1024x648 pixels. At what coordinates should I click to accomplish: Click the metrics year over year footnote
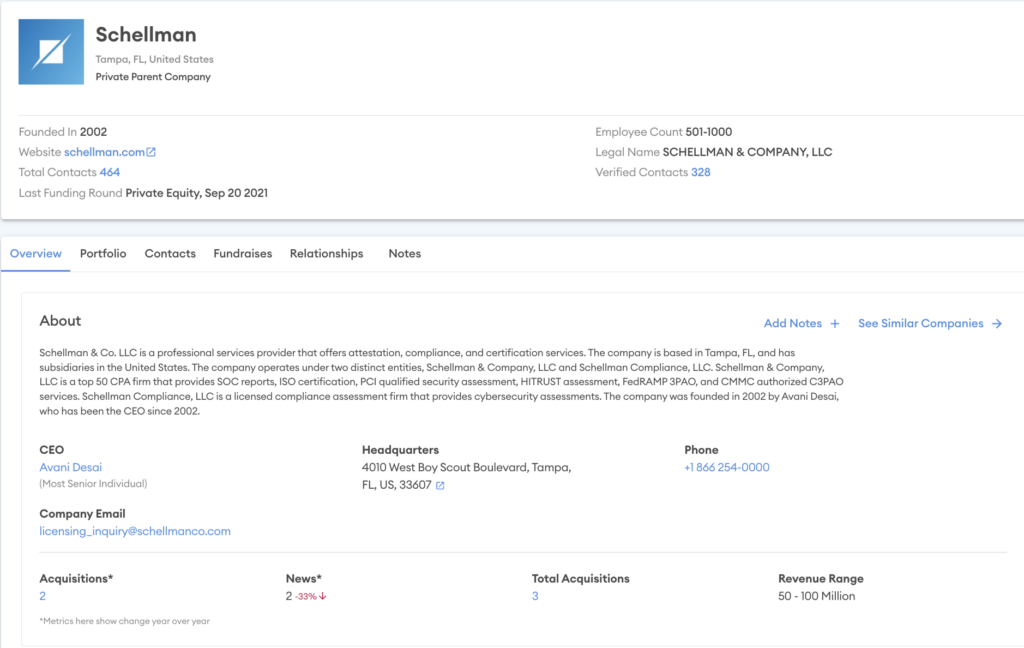[125, 621]
